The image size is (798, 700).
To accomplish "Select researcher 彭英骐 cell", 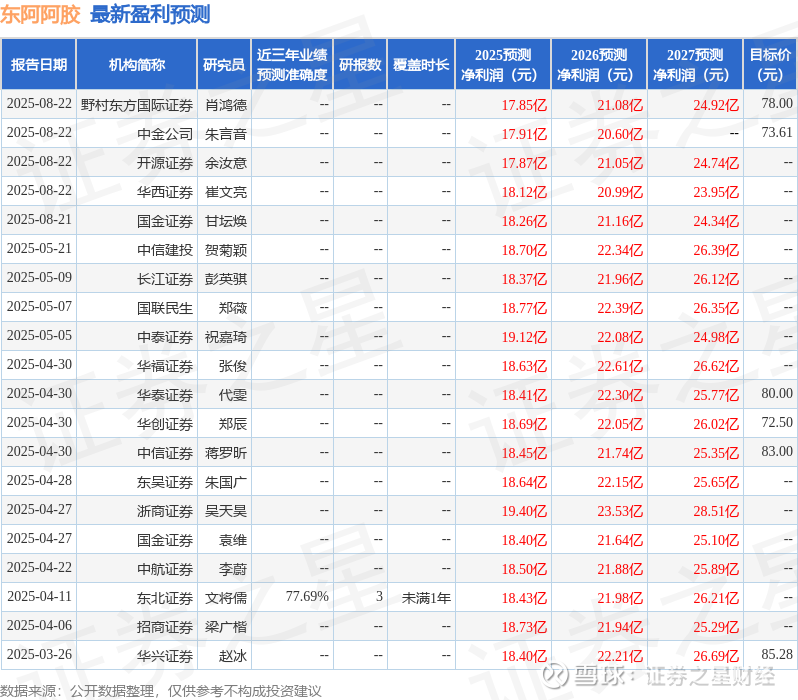I will 226,279.
